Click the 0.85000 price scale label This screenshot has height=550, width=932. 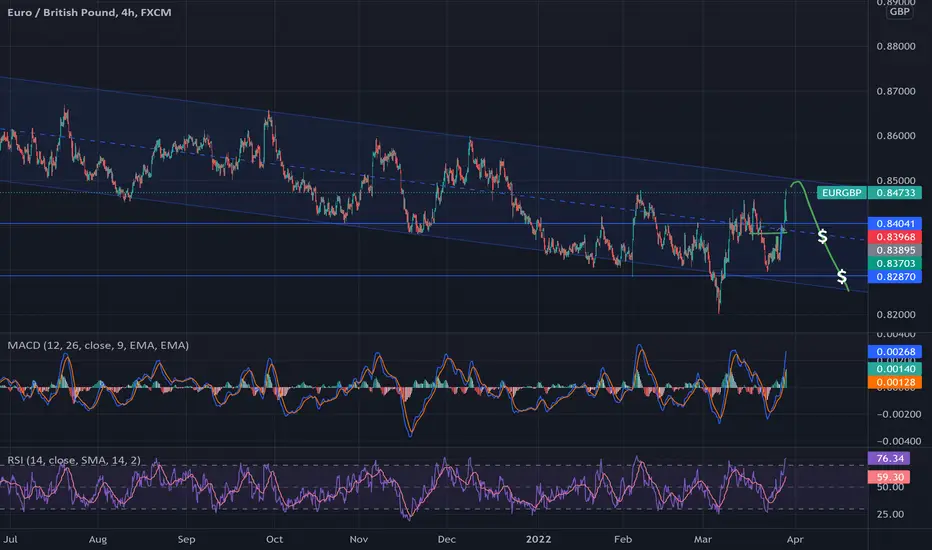pos(896,180)
